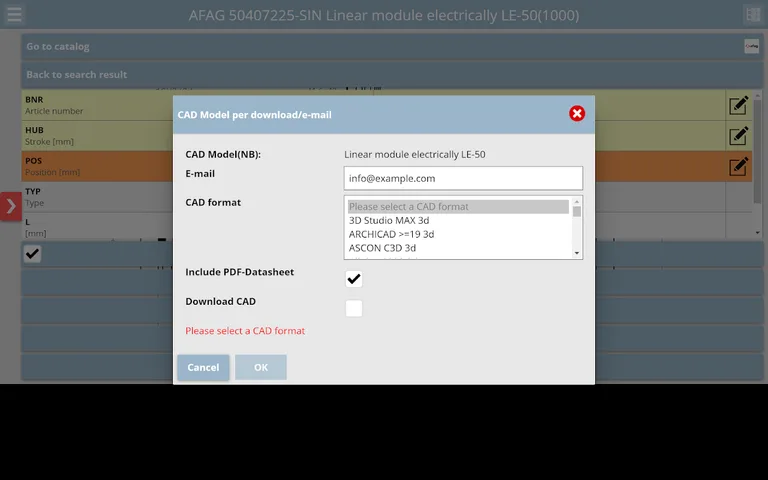The width and height of the screenshot is (768, 480).
Task: Click CAD format list scroll down arrow
Action: coord(576,253)
